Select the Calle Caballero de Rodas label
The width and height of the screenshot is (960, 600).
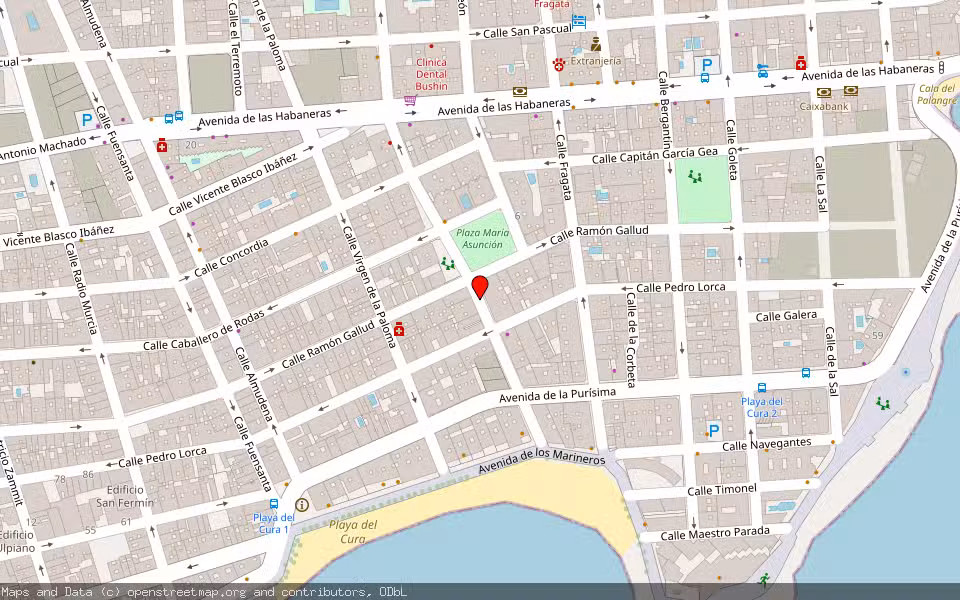(204, 331)
